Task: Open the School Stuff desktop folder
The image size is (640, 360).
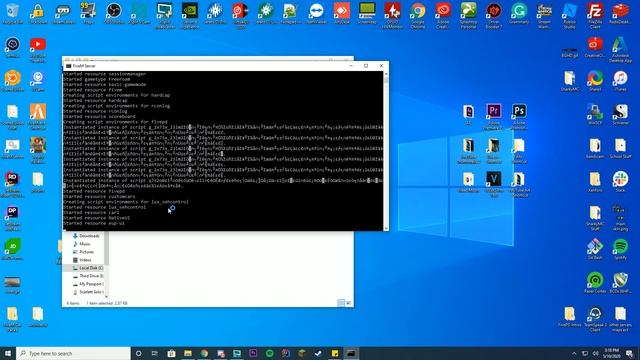Action: (620, 148)
